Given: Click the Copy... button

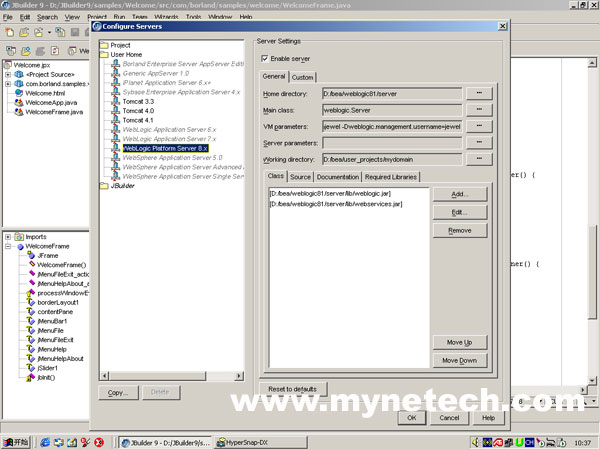Looking at the screenshot, I should coord(118,393).
